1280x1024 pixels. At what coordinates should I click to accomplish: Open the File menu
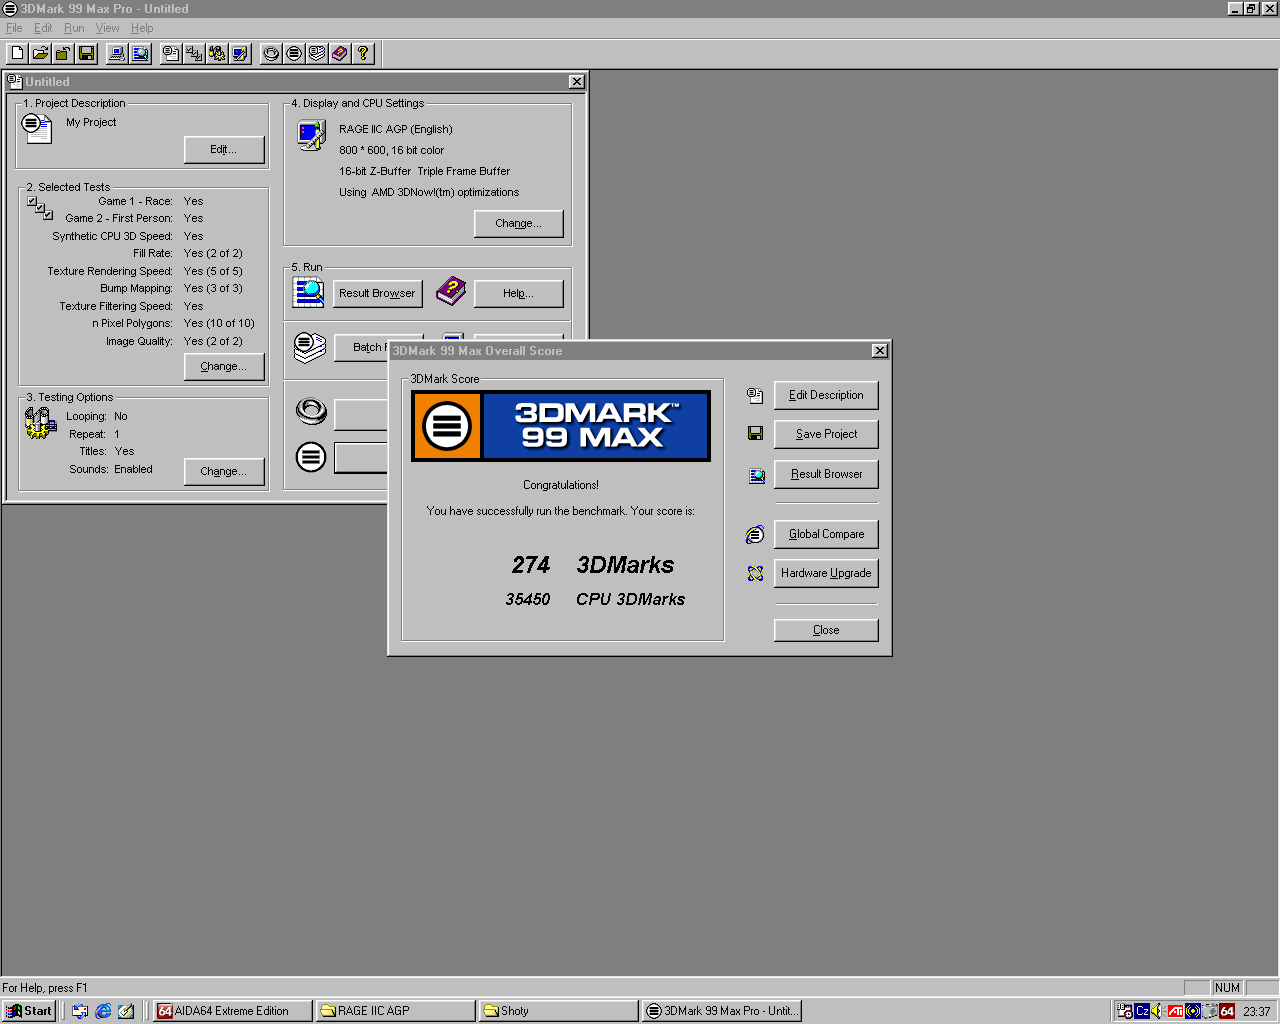coord(14,28)
